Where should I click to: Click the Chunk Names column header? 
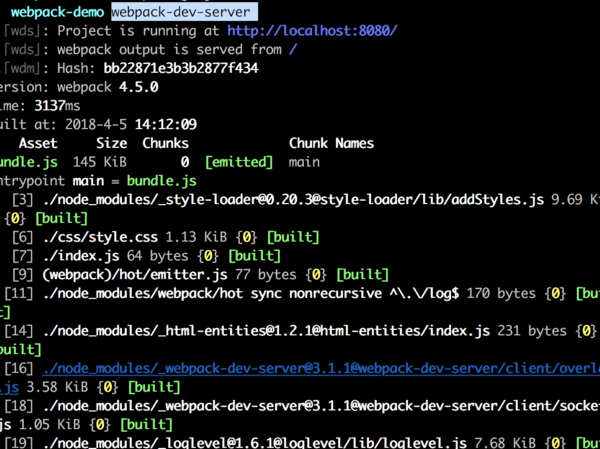coord(331,143)
